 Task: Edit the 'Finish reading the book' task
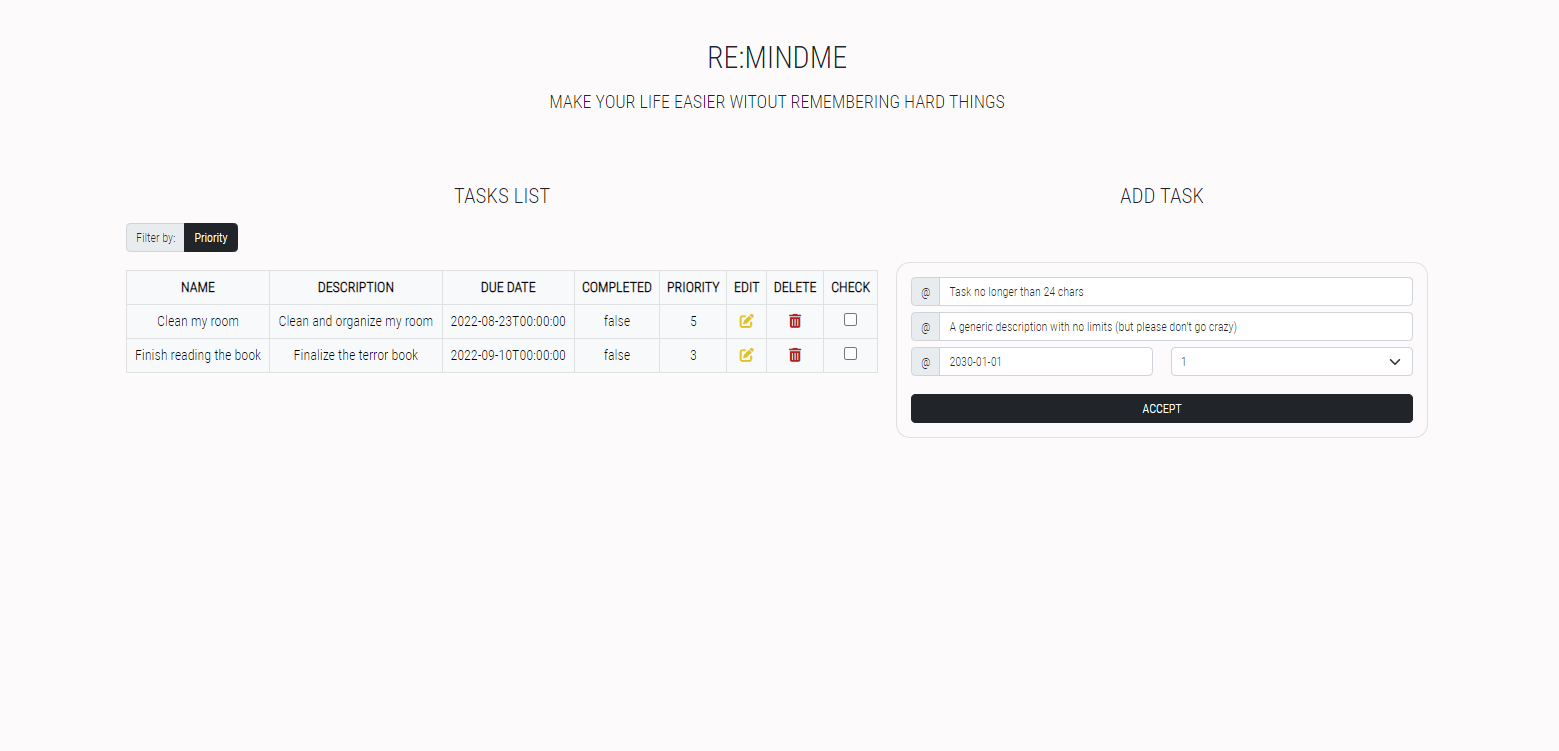coord(746,355)
